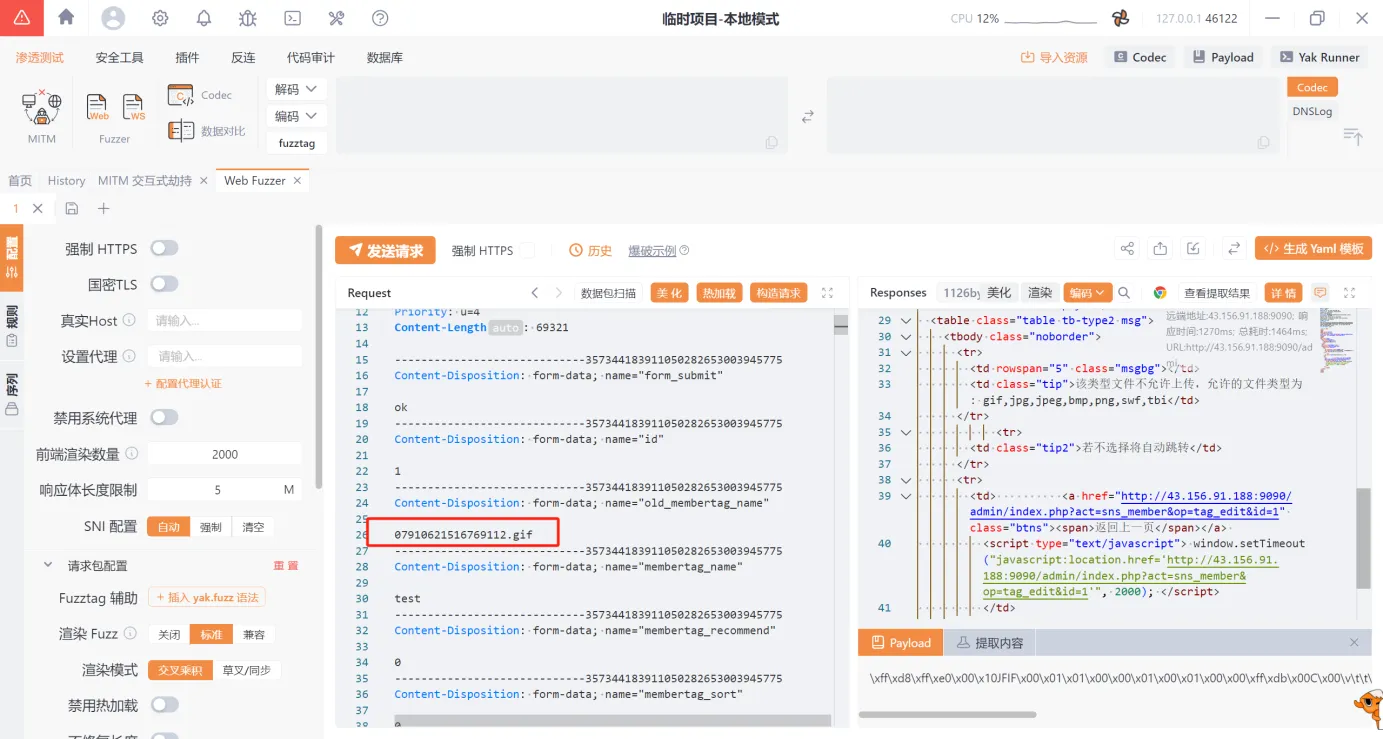The image size is (1383, 739).
Task: Click the response horizontal scrollbar at bottom
Action: point(947,715)
